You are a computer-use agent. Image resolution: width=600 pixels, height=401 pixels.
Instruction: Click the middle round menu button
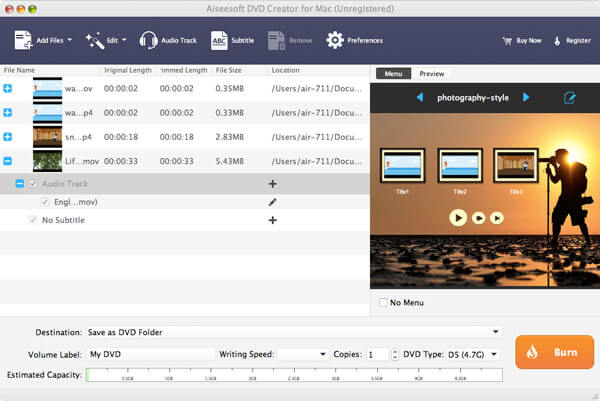pos(479,218)
